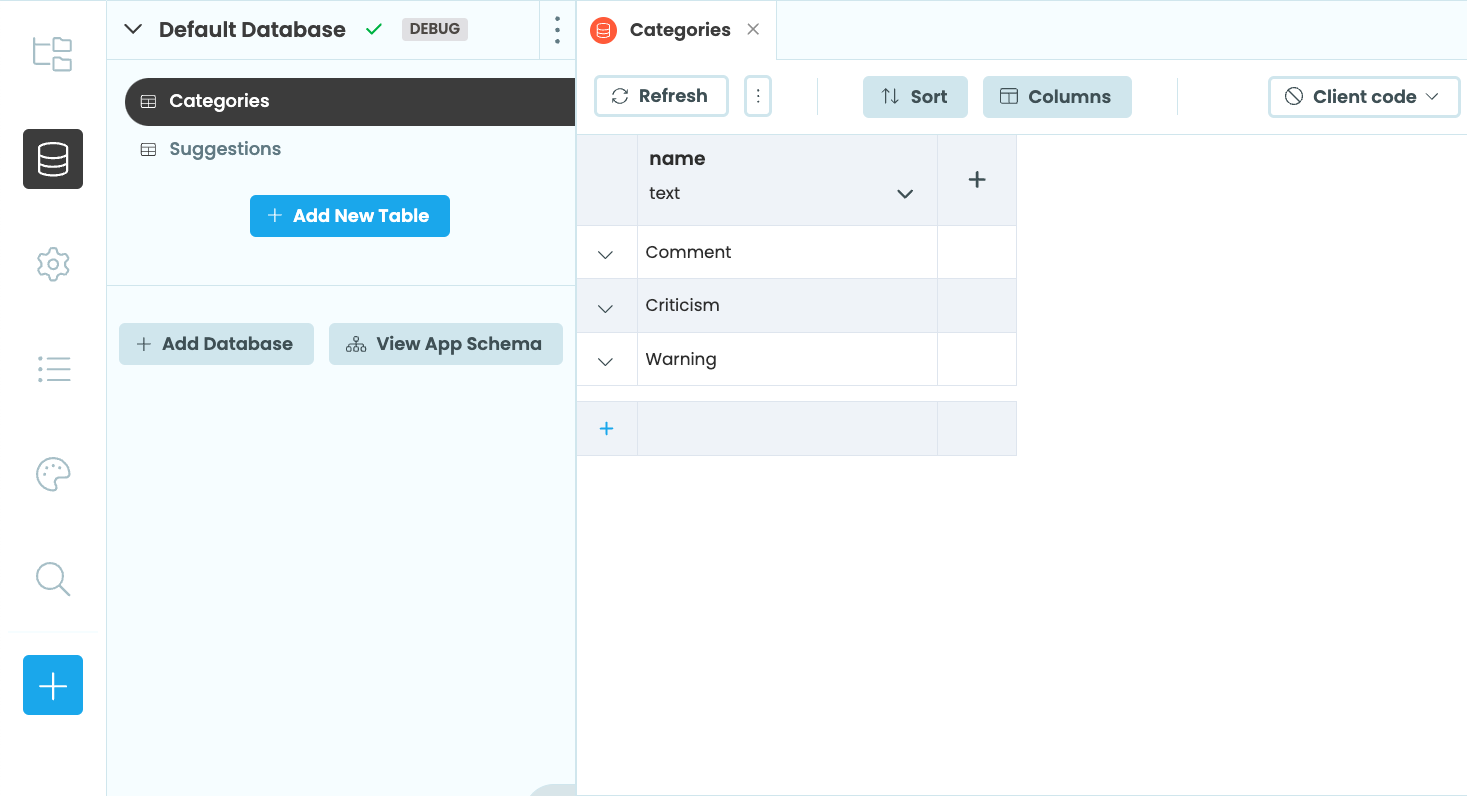Open the theme palette icon
Image resolution: width=1467 pixels, height=796 pixels.
pyautogui.click(x=53, y=474)
